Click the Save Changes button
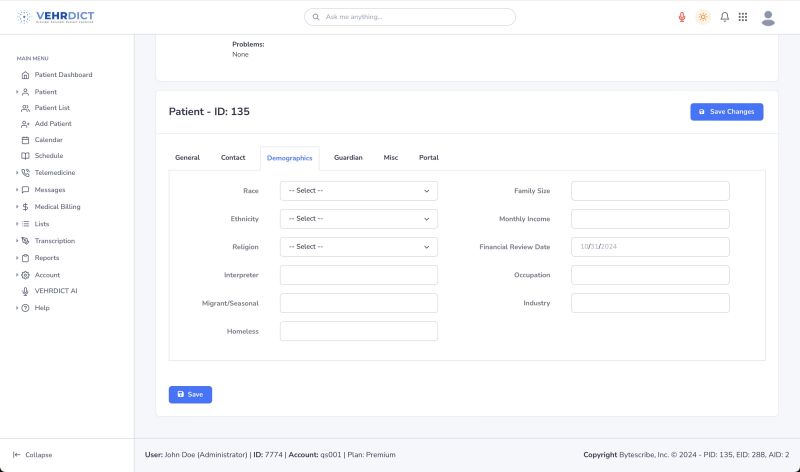Viewport: 800px width, 472px height. [x=727, y=112]
